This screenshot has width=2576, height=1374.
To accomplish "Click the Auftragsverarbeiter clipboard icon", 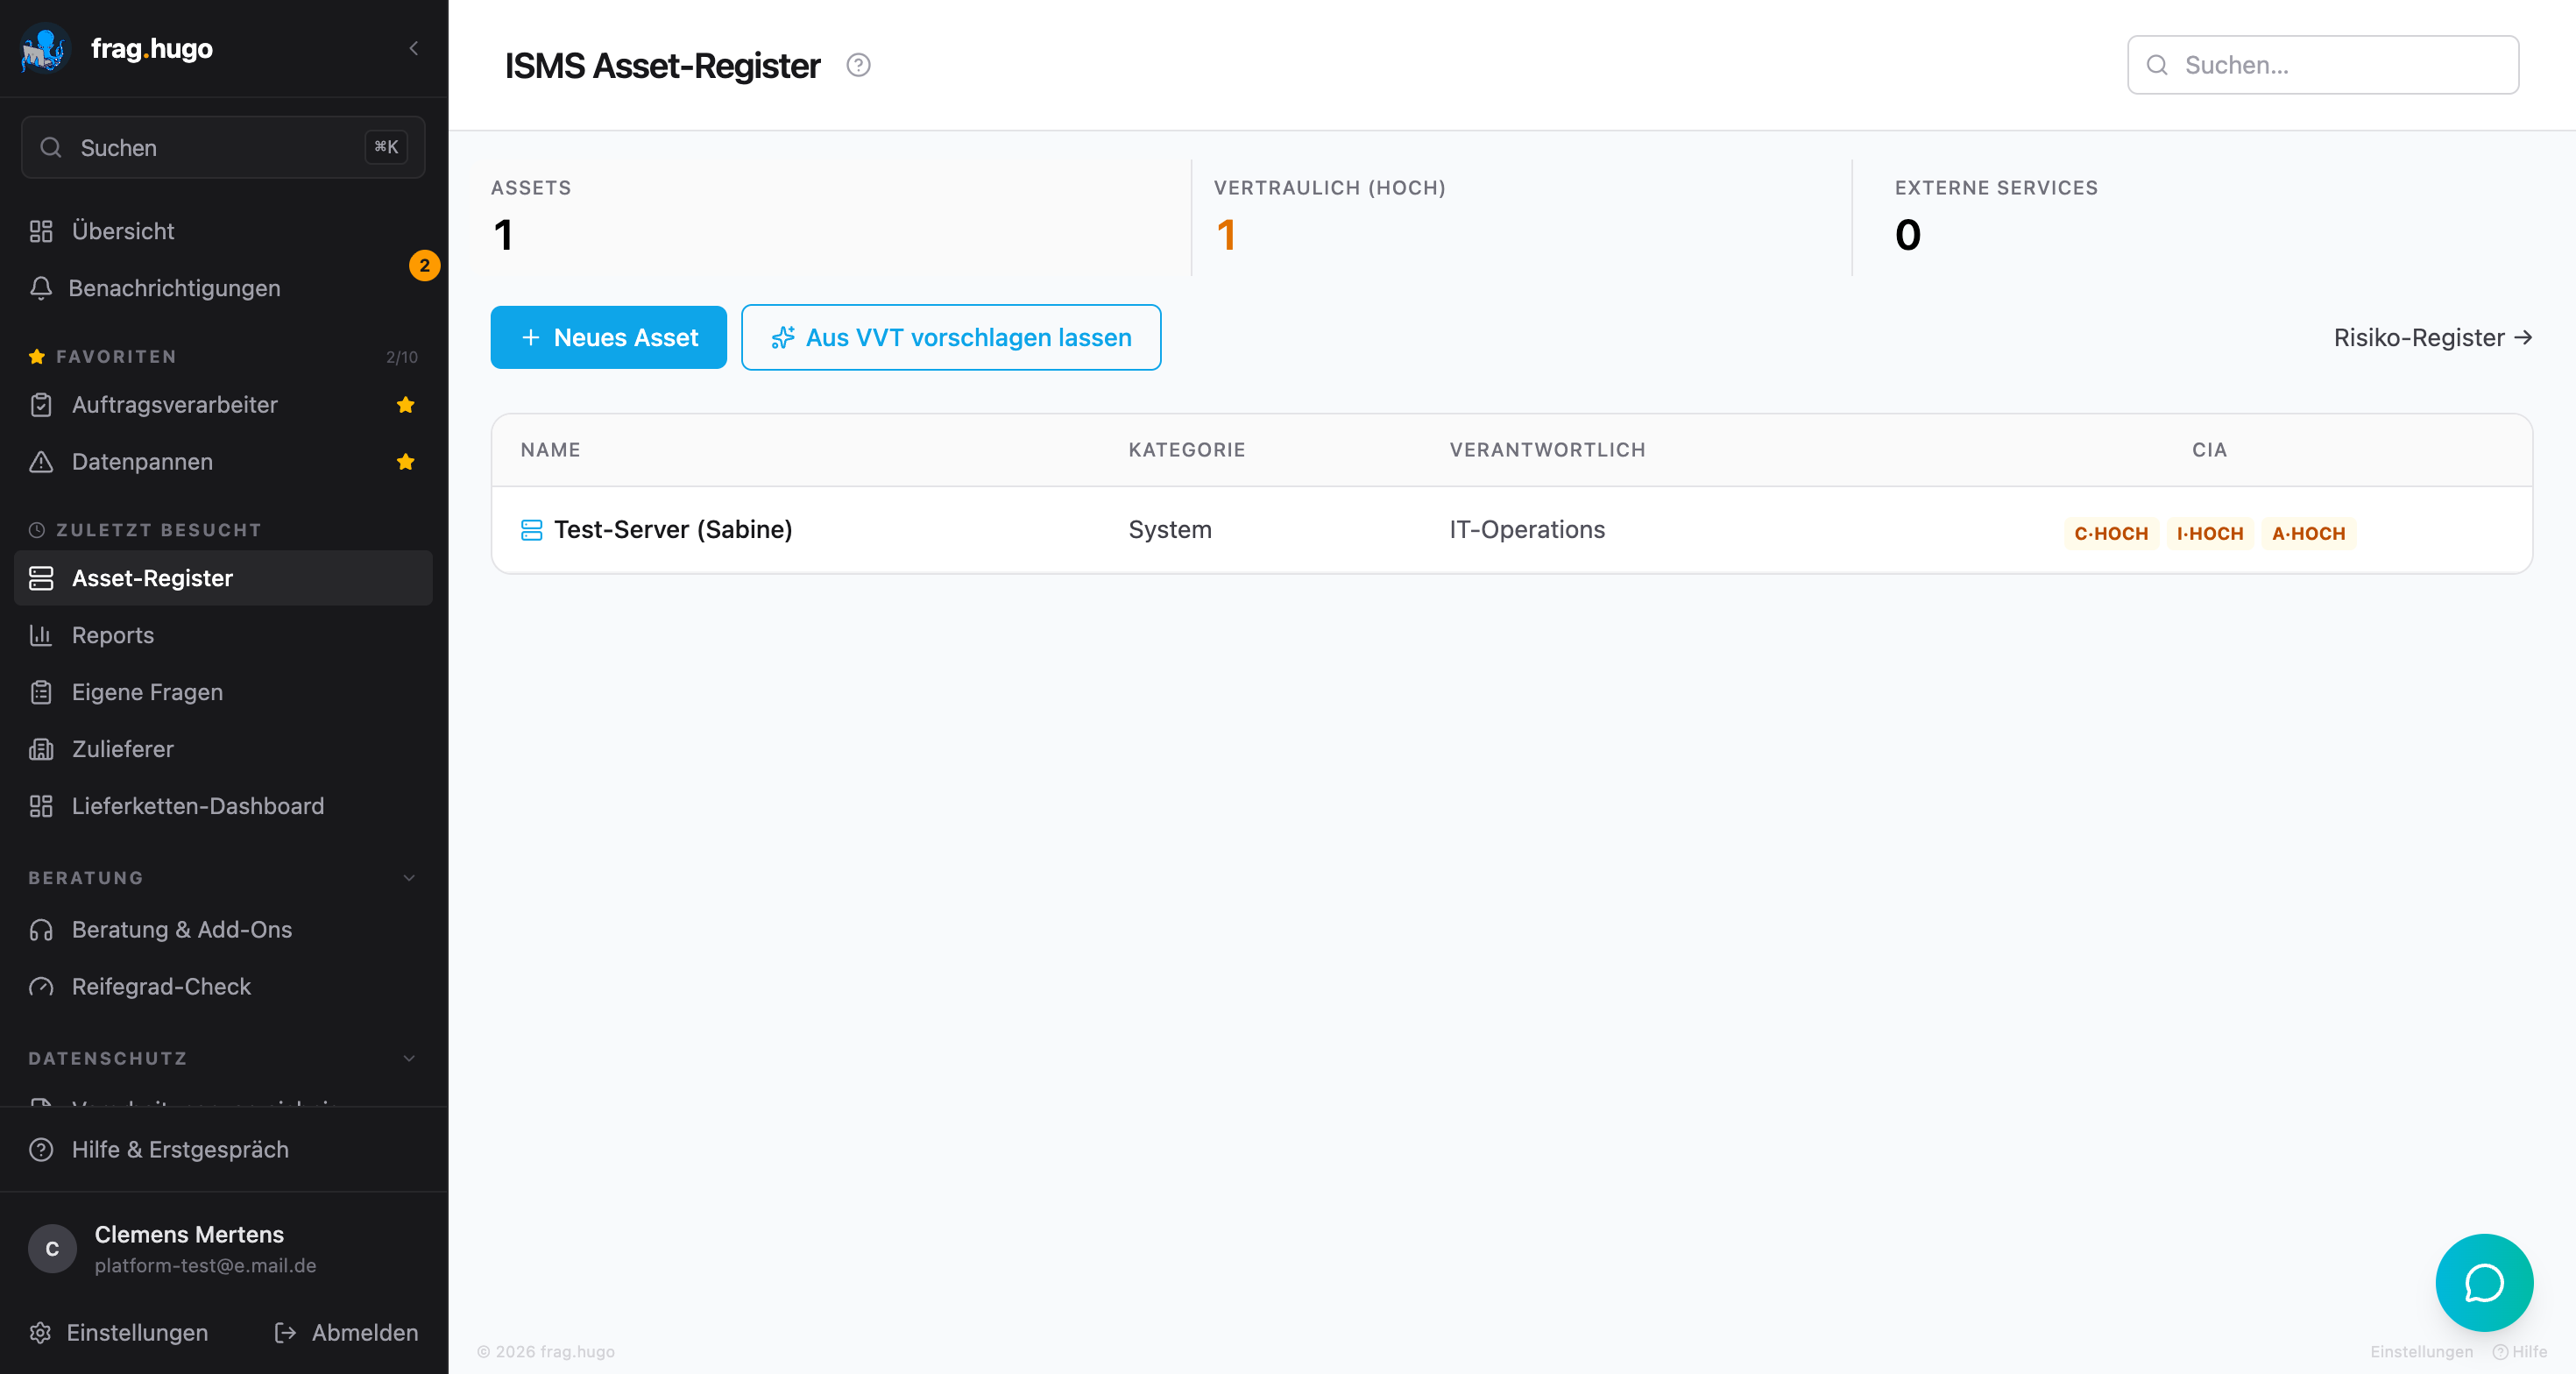I will 41,405.
